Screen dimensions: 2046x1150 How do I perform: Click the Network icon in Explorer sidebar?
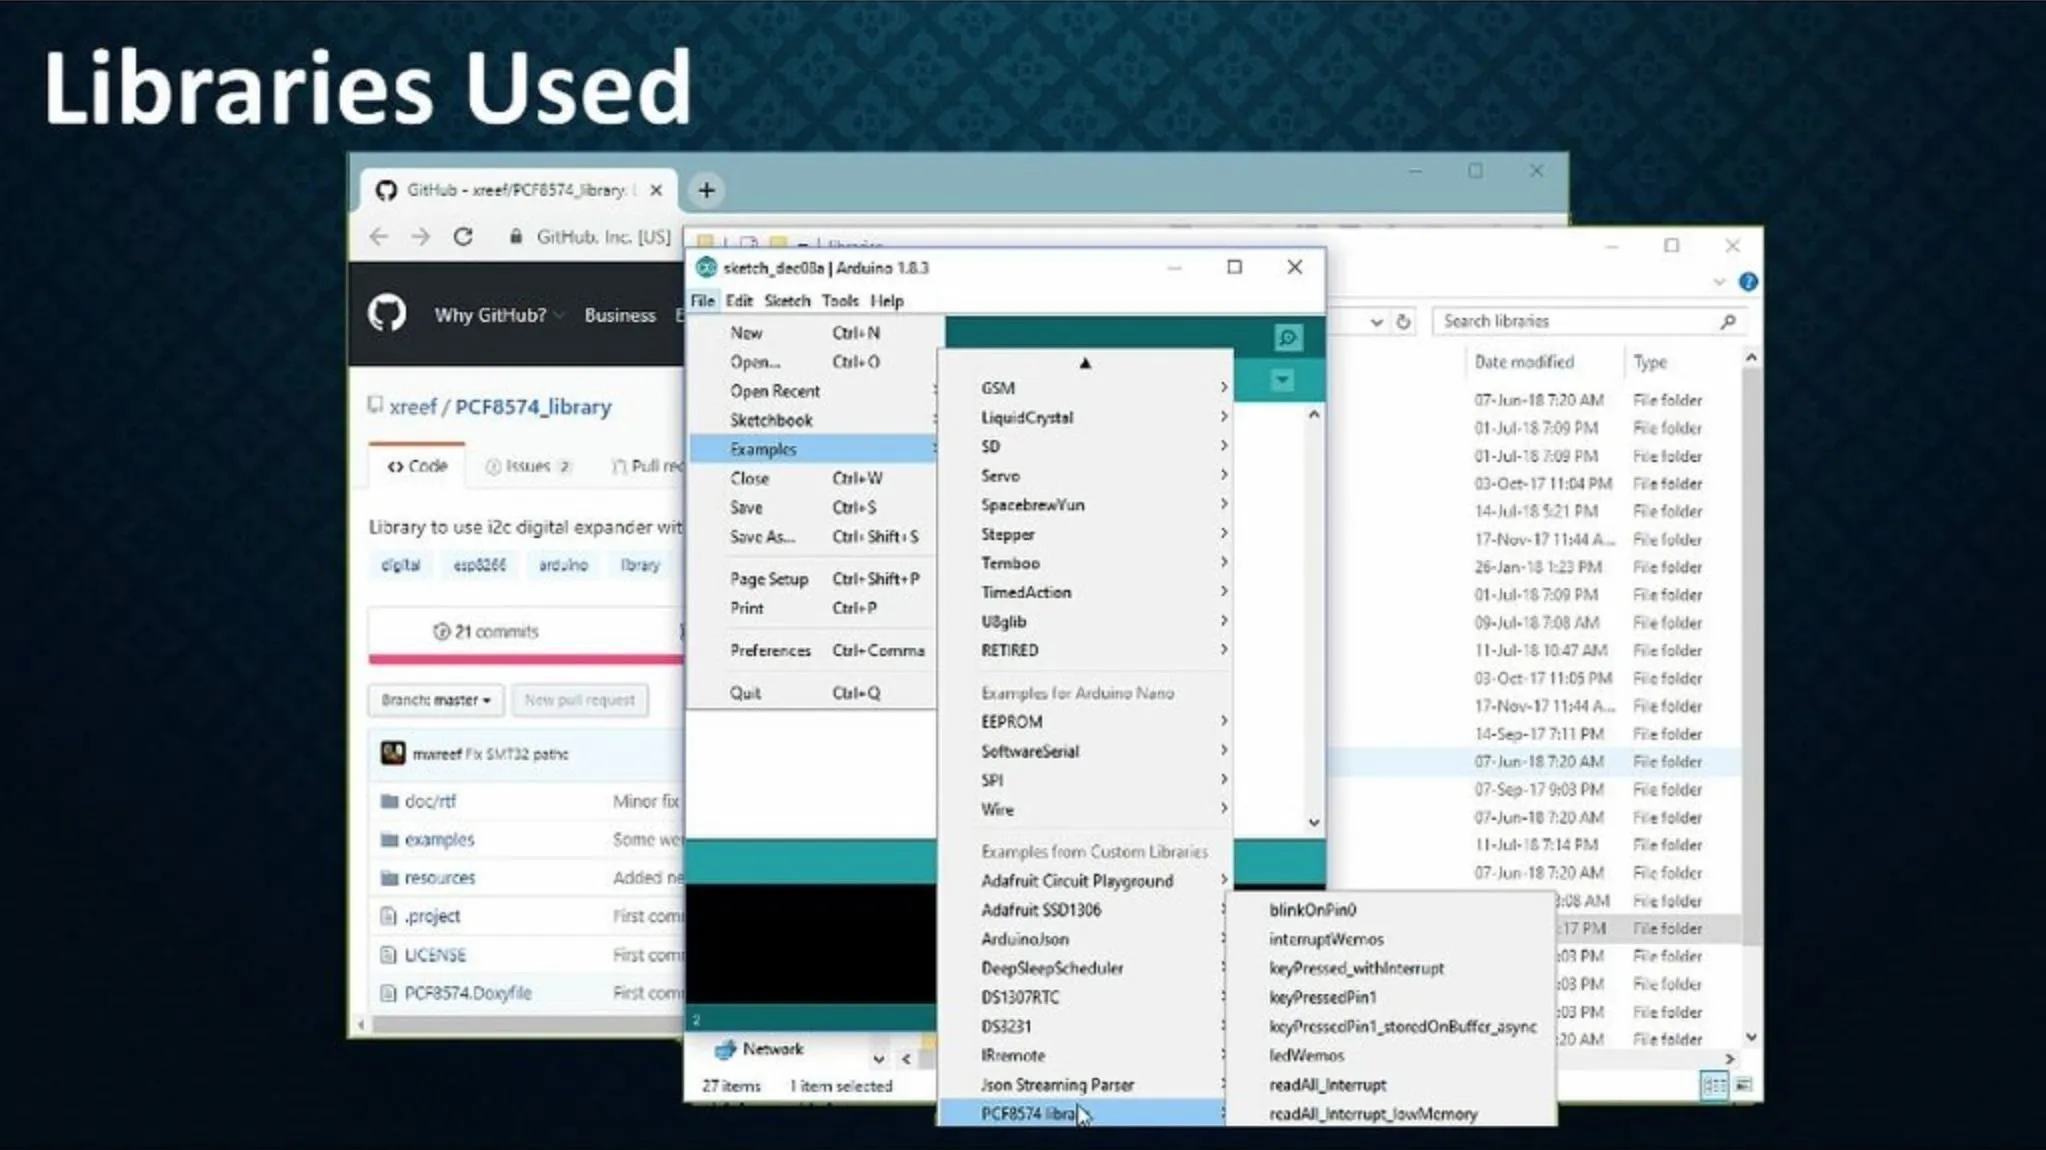[x=726, y=1049]
